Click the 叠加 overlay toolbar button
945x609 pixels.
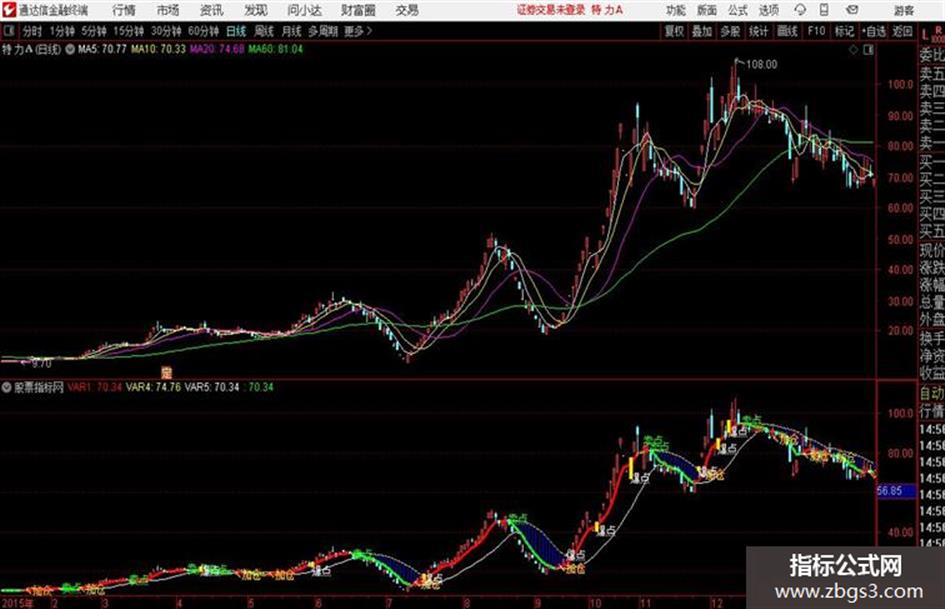[702, 31]
